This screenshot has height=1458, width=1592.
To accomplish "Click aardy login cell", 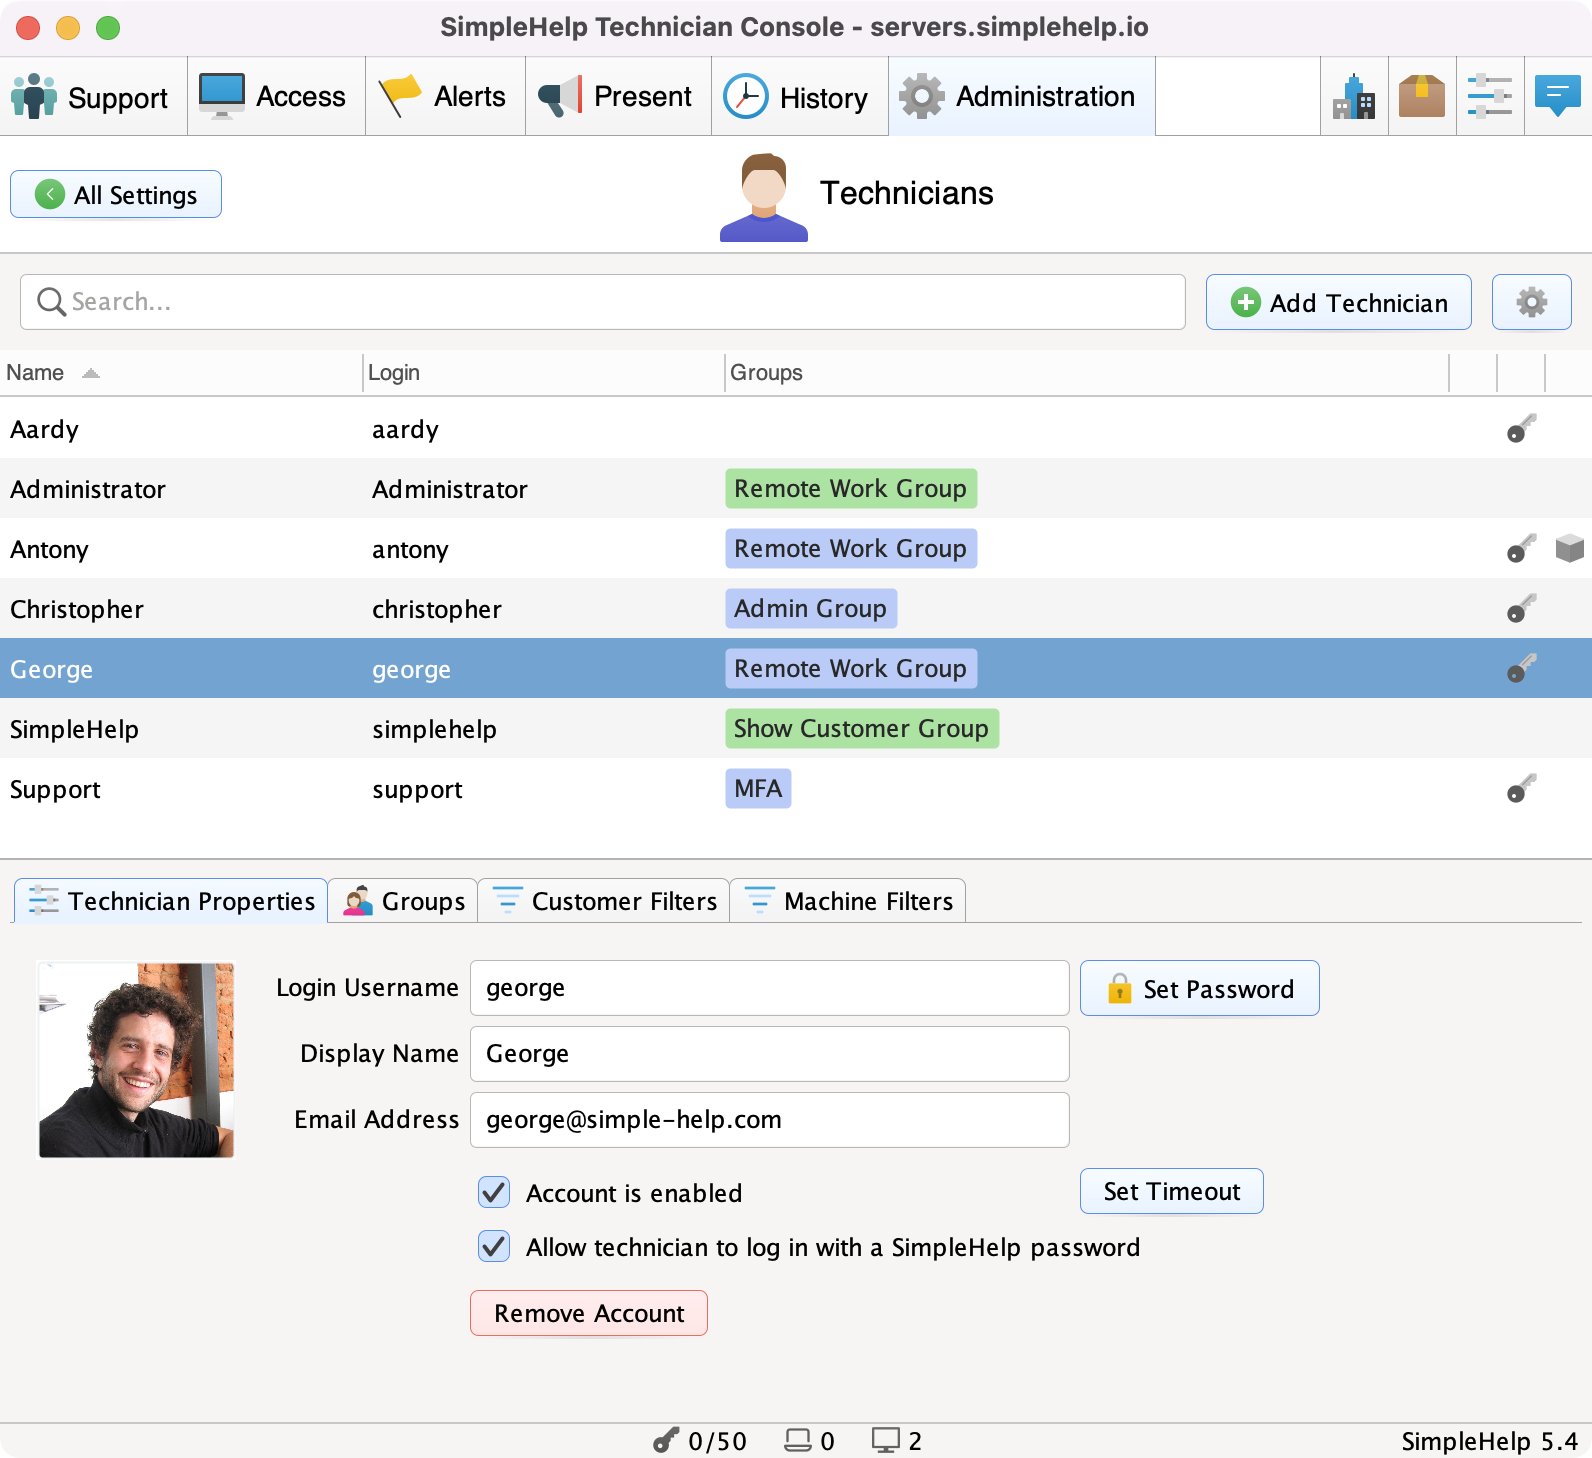I will tap(405, 430).
